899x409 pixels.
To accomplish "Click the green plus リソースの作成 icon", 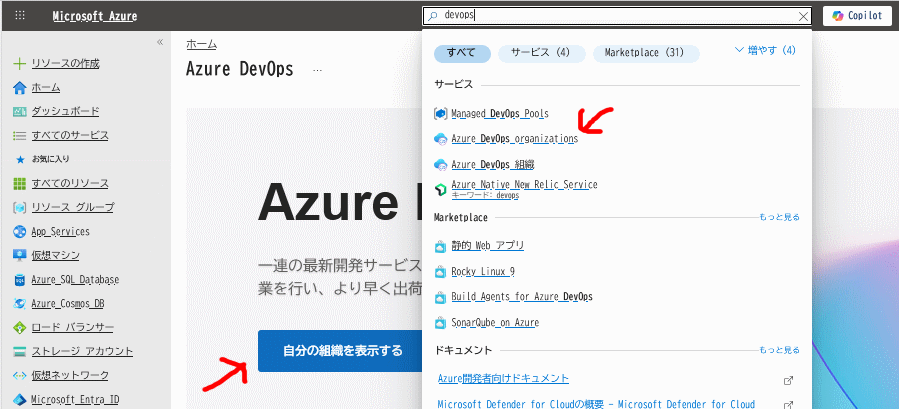I will click(x=20, y=64).
